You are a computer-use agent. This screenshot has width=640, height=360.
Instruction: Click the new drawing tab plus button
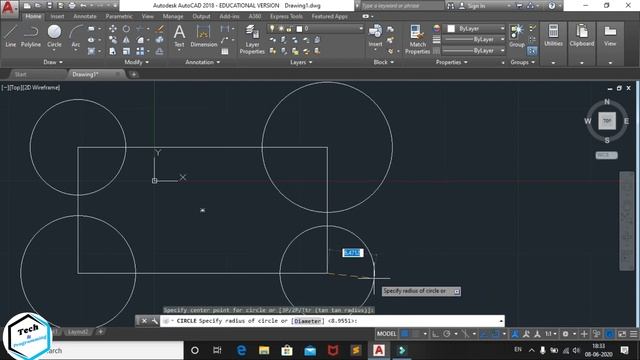click(133, 74)
